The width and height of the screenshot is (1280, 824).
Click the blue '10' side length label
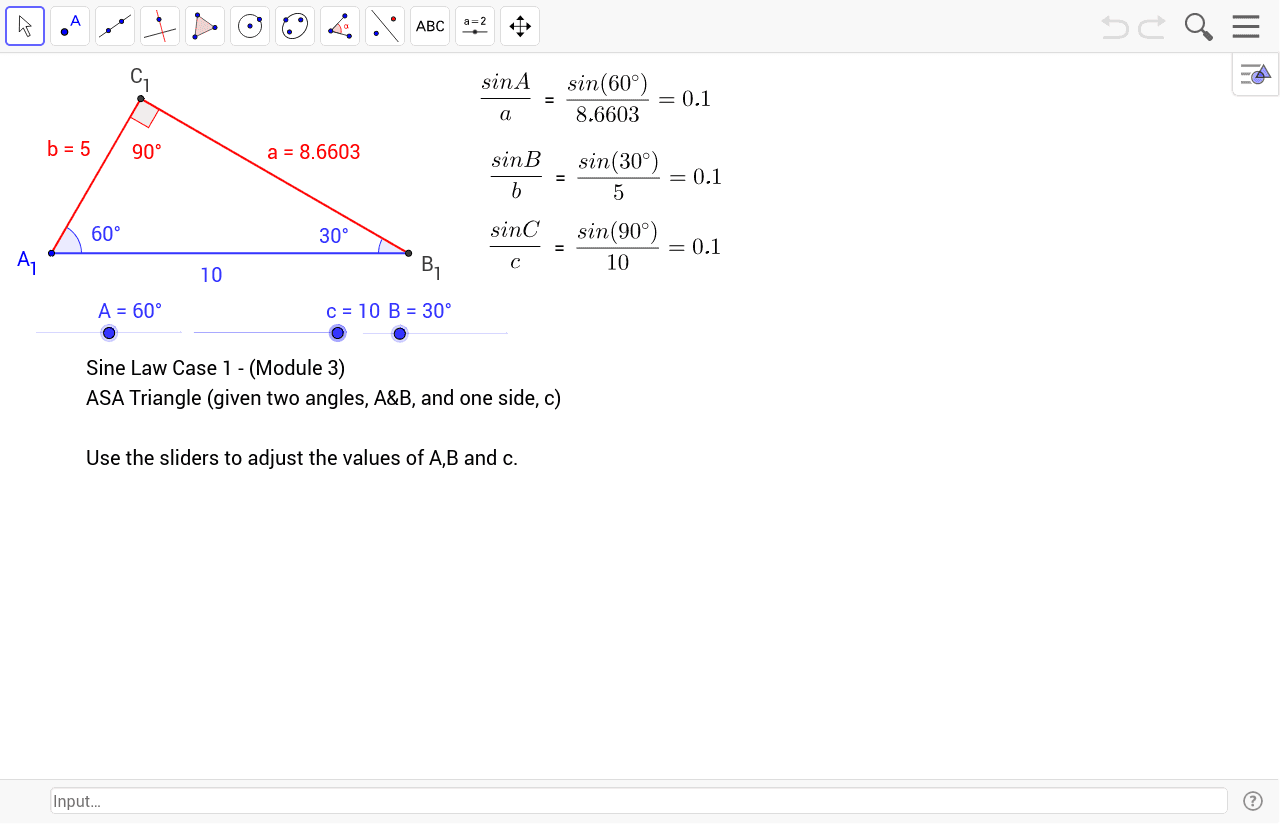[x=211, y=275]
